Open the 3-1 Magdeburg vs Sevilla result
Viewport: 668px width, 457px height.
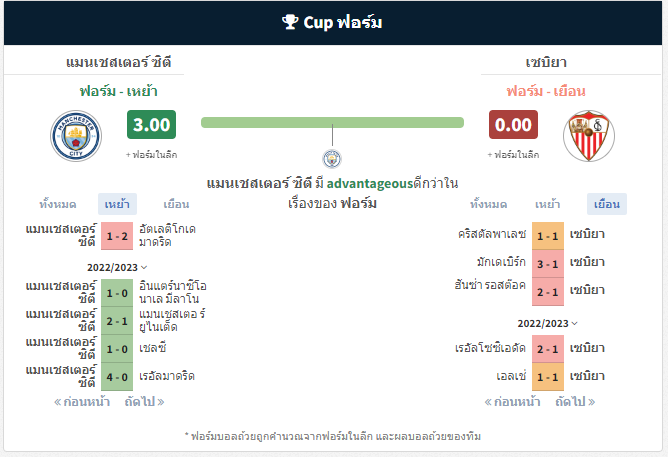click(x=548, y=264)
